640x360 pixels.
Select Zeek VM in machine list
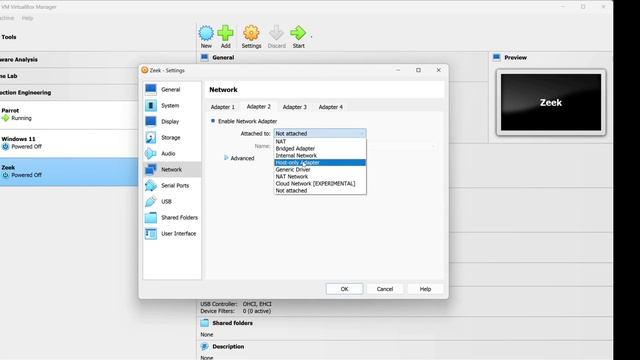point(69,171)
